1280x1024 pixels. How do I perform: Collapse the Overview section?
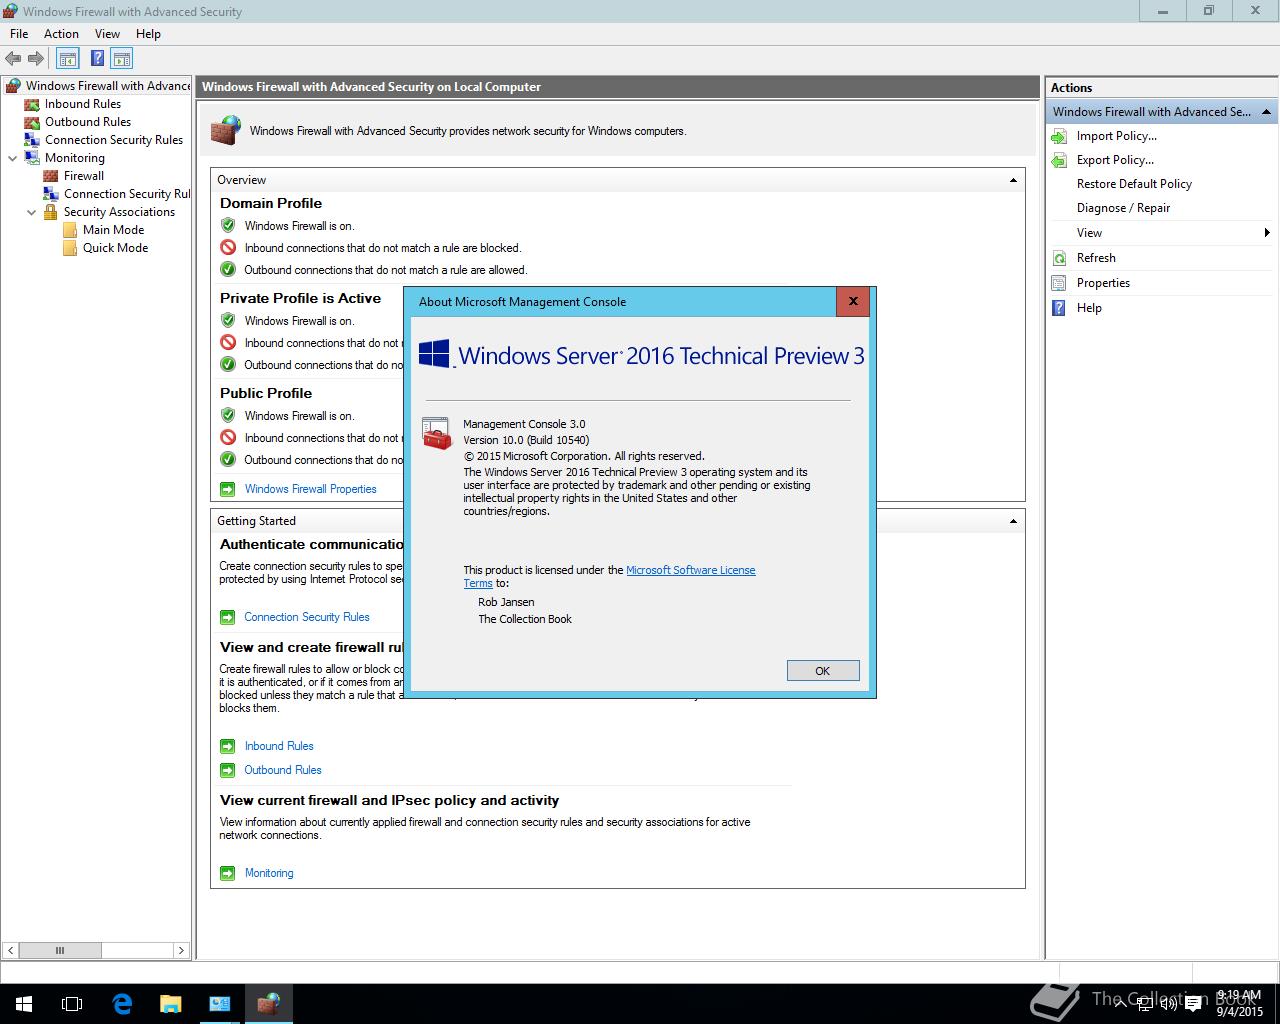pyautogui.click(x=1013, y=180)
